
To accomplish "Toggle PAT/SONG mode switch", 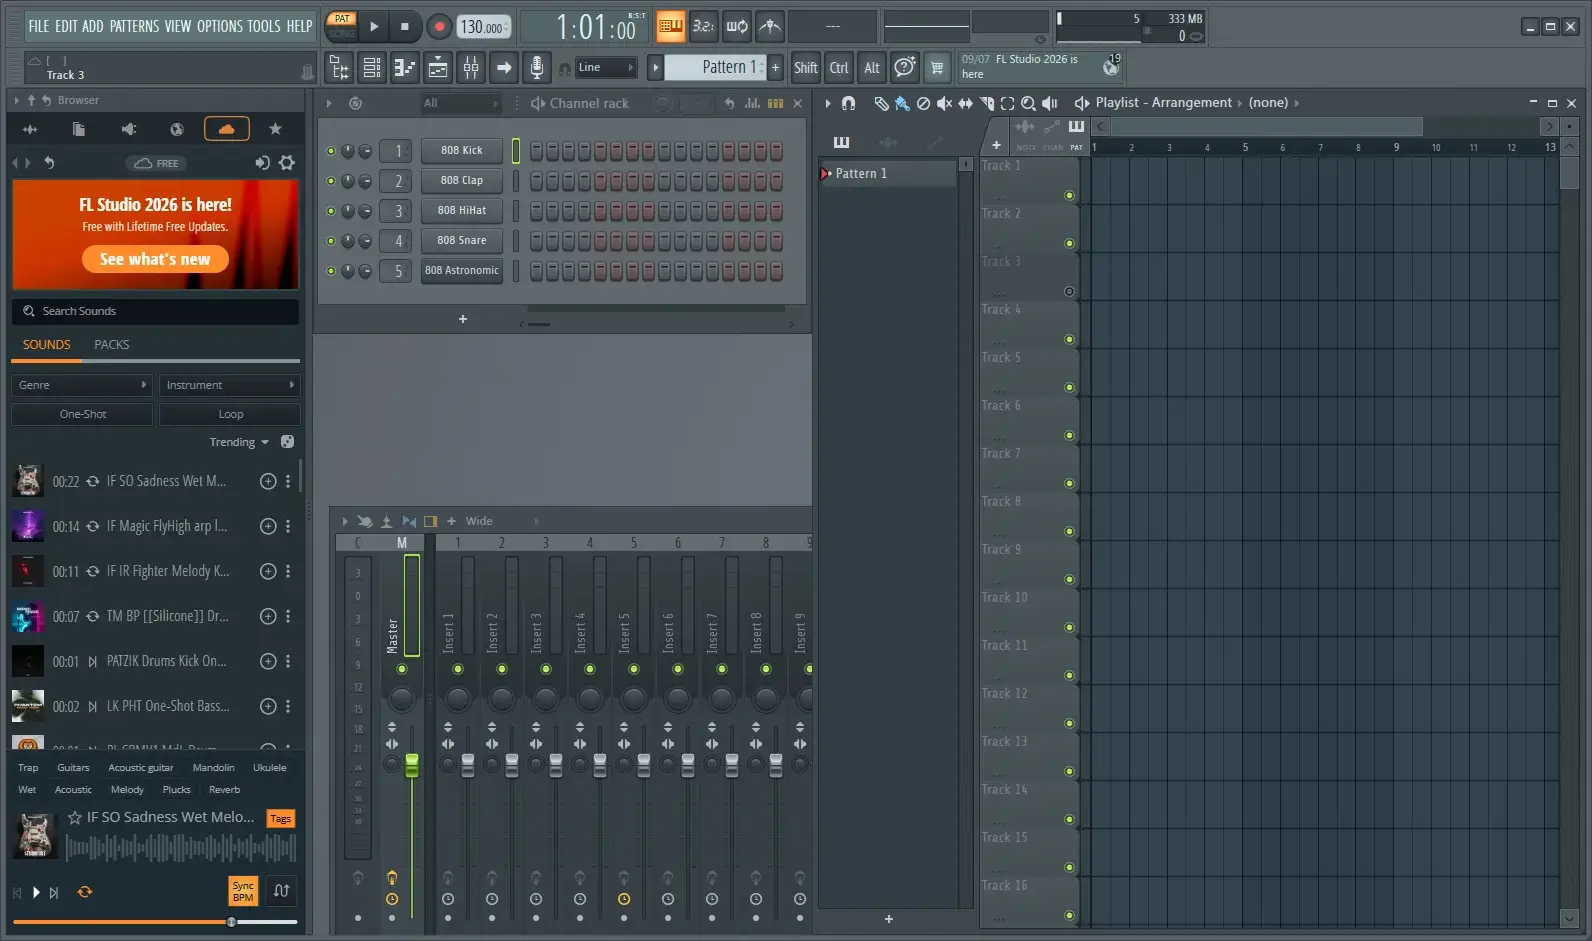I will click(x=342, y=26).
